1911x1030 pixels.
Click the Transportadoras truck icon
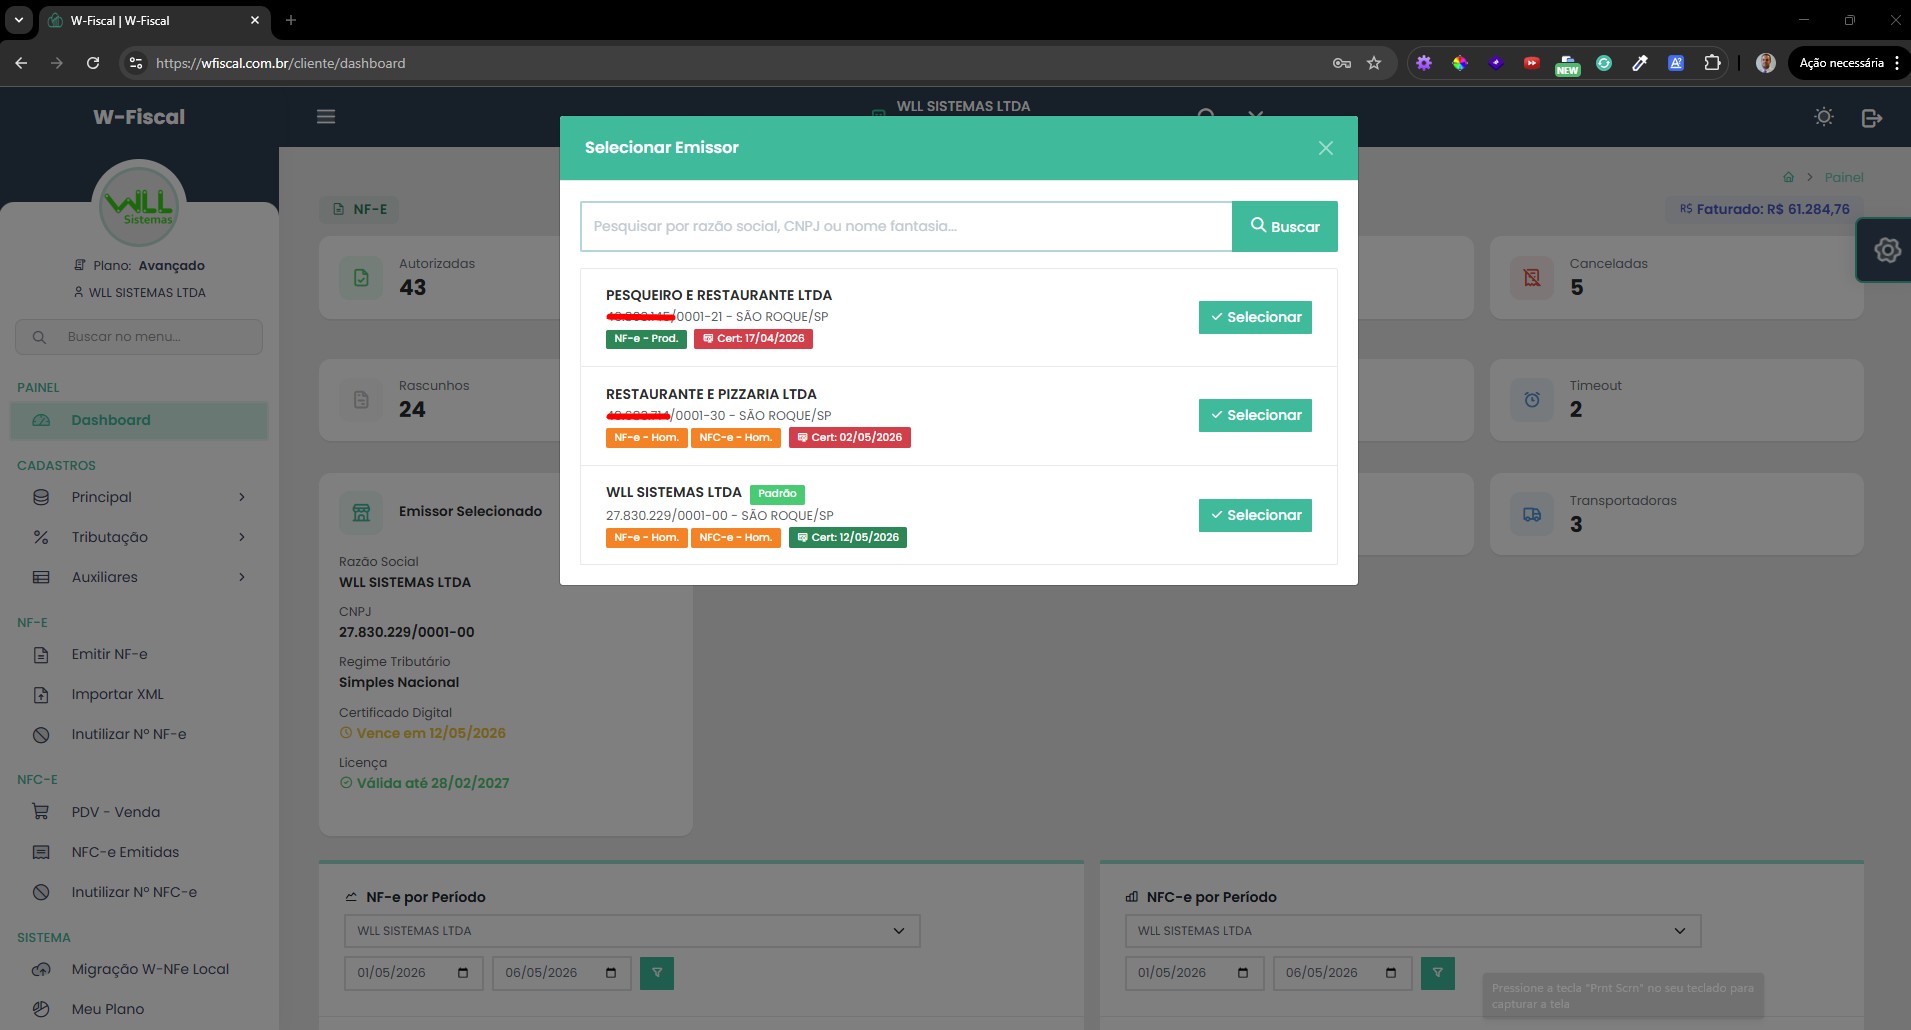tap(1531, 515)
